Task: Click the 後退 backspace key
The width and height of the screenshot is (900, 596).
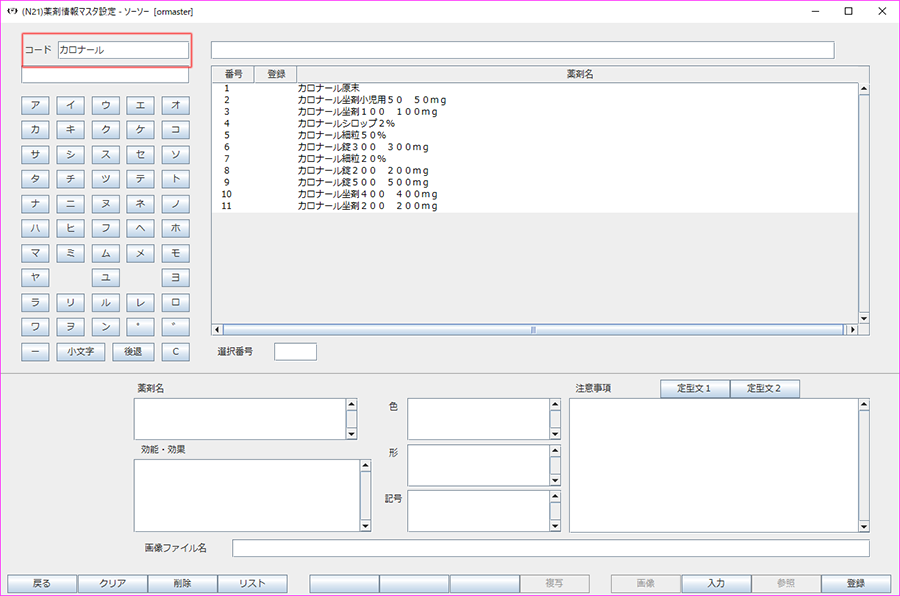Action: point(133,352)
